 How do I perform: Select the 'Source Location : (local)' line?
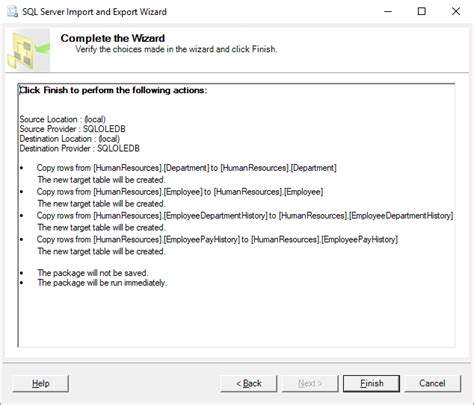63,119
